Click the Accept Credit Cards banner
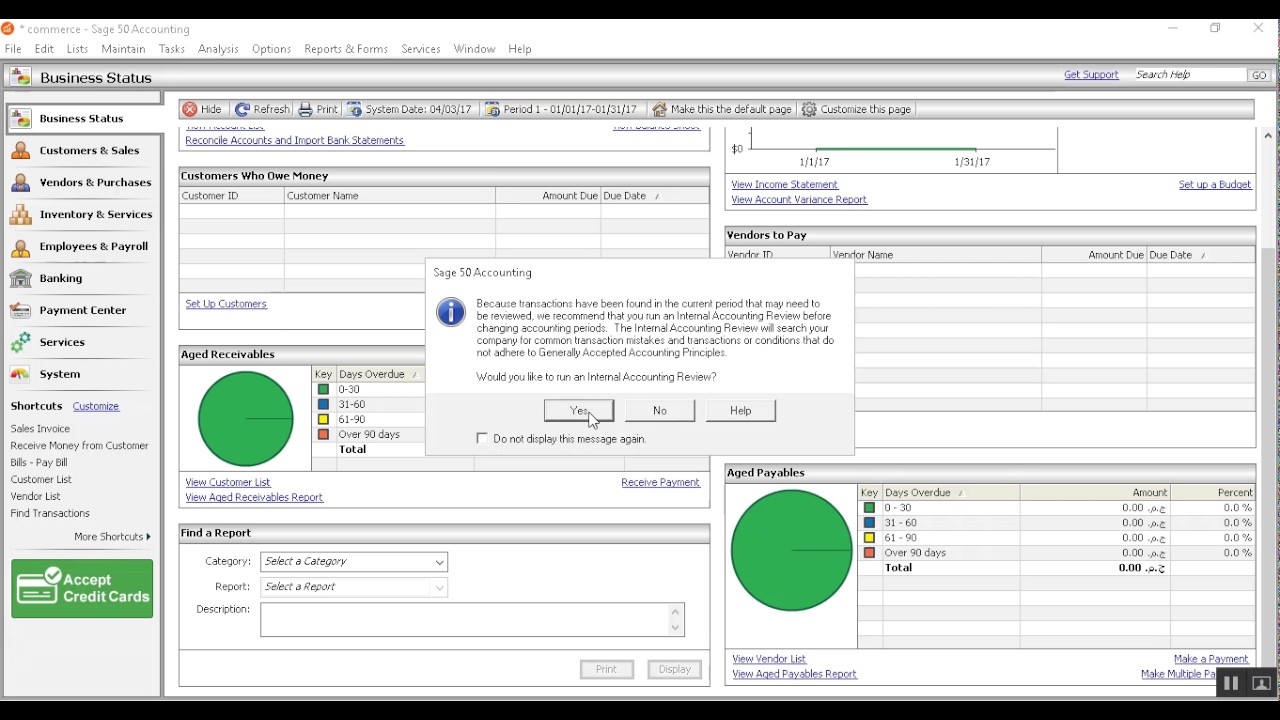1280x720 pixels. point(82,588)
